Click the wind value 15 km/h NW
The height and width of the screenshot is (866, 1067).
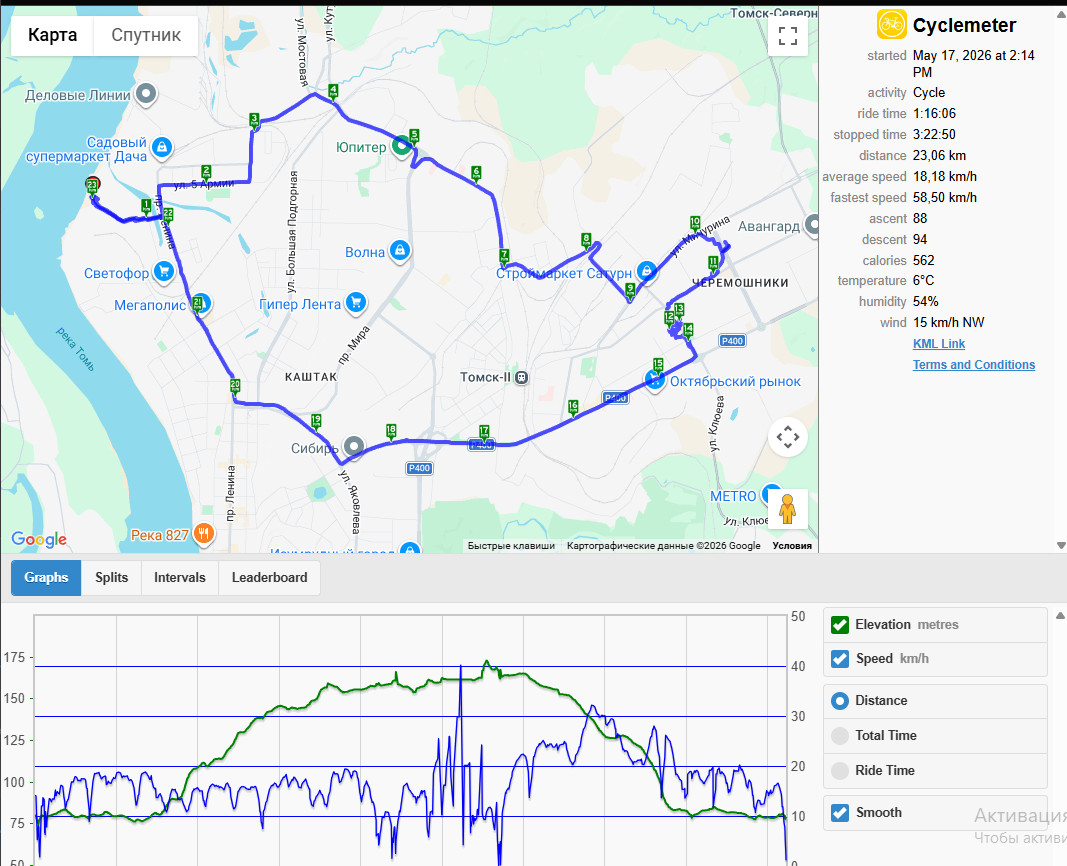point(949,322)
